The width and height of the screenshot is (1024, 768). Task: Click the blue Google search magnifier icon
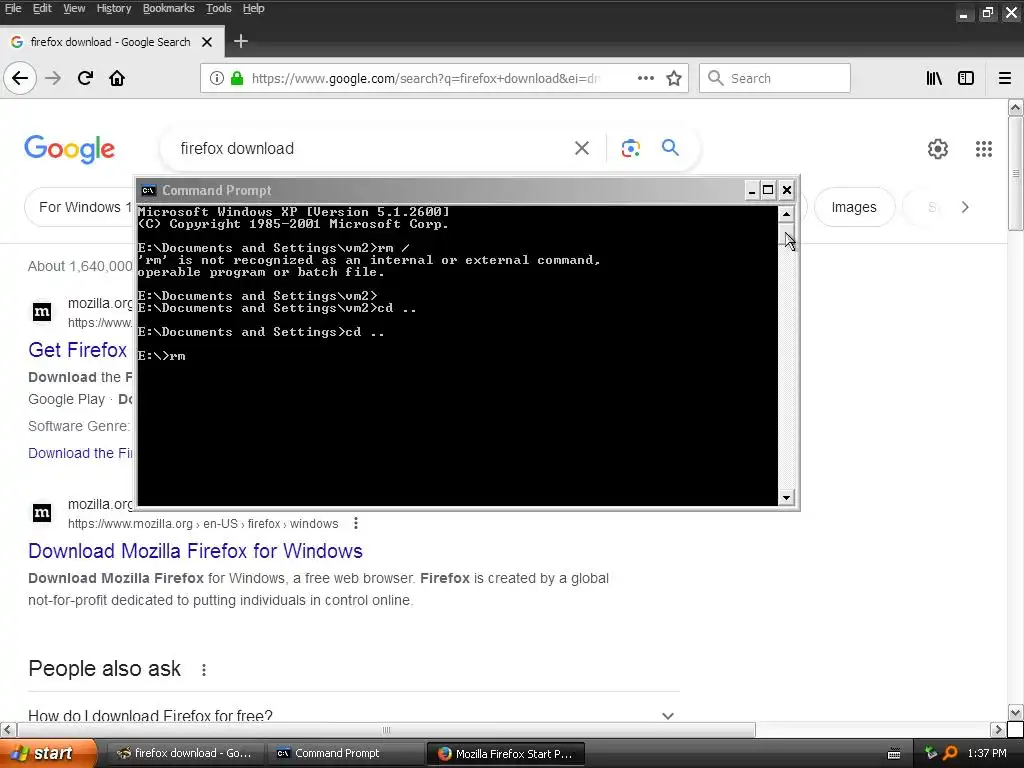[670, 148]
